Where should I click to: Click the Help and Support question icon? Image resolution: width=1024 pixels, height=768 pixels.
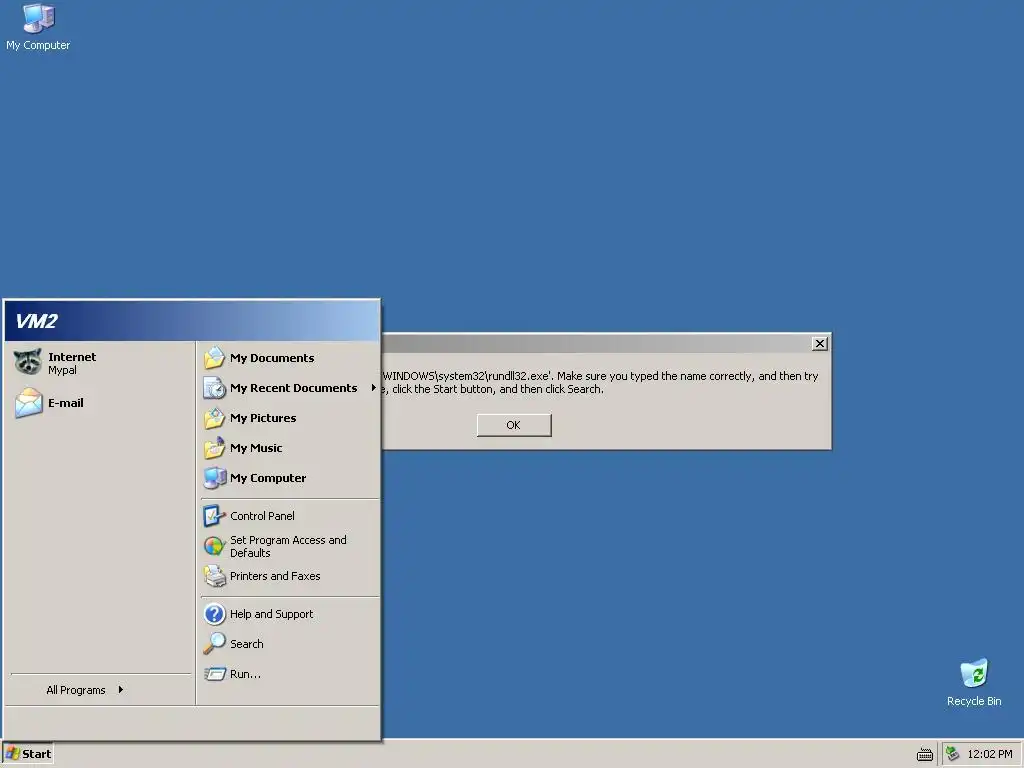tap(214, 614)
